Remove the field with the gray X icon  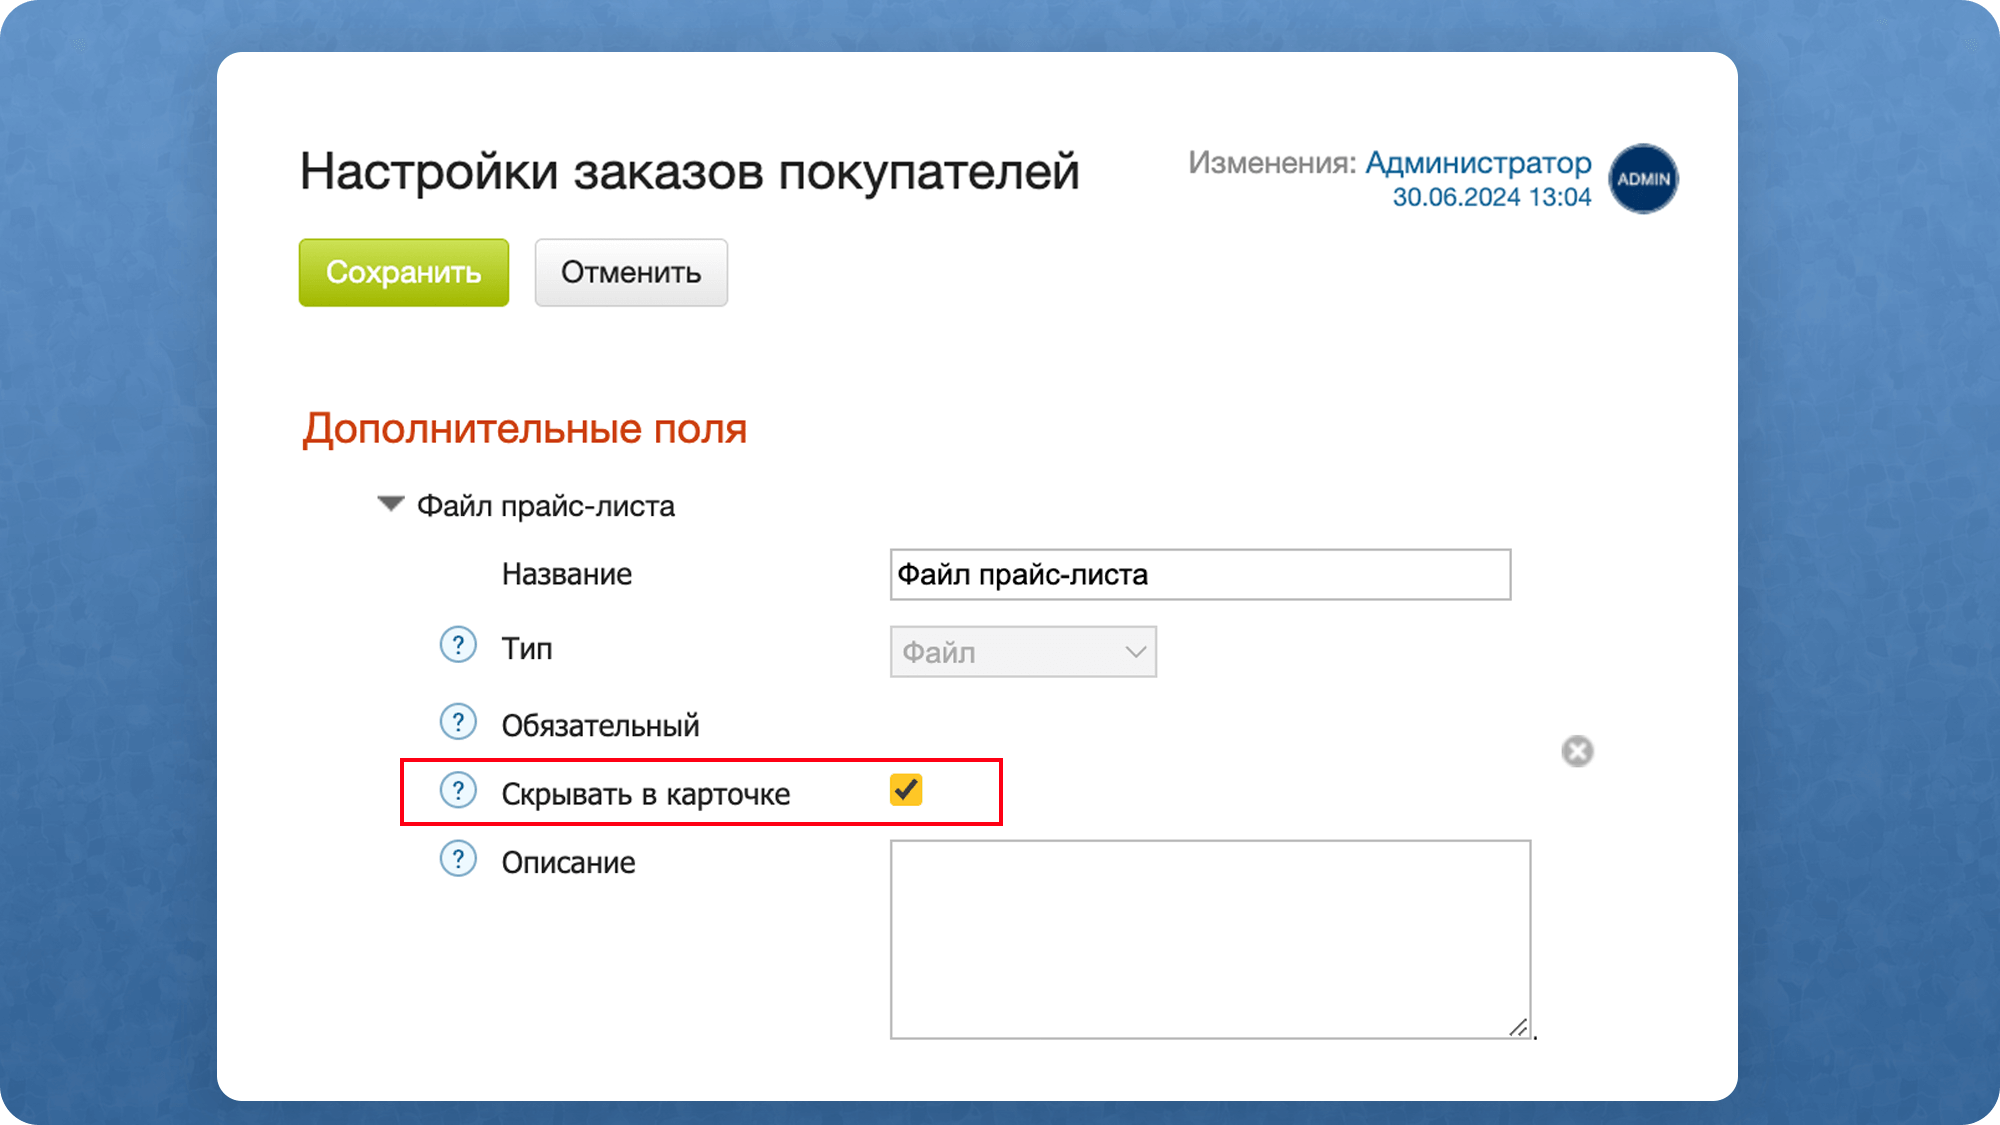click(x=1577, y=751)
